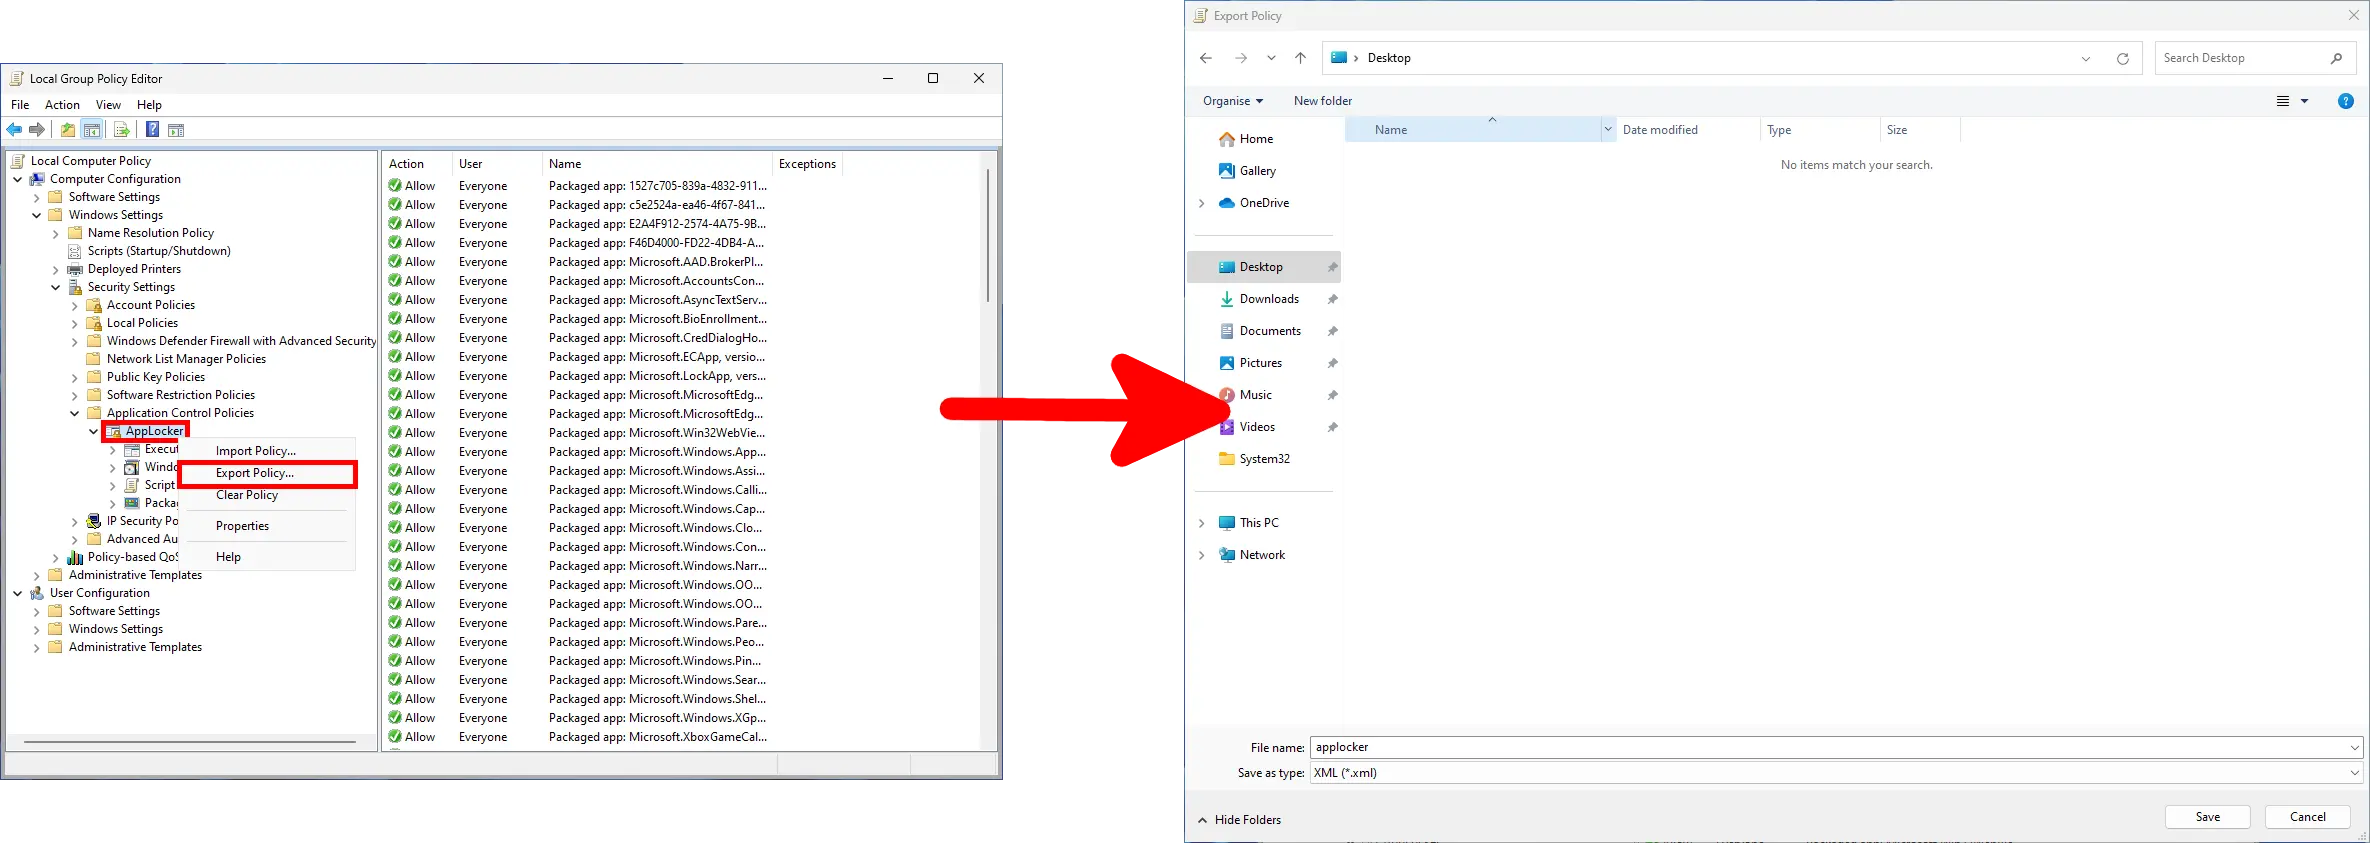Screen dimensions: 2370x843
Task: Go up one folder in Export dialog
Action: click(1300, 58)
